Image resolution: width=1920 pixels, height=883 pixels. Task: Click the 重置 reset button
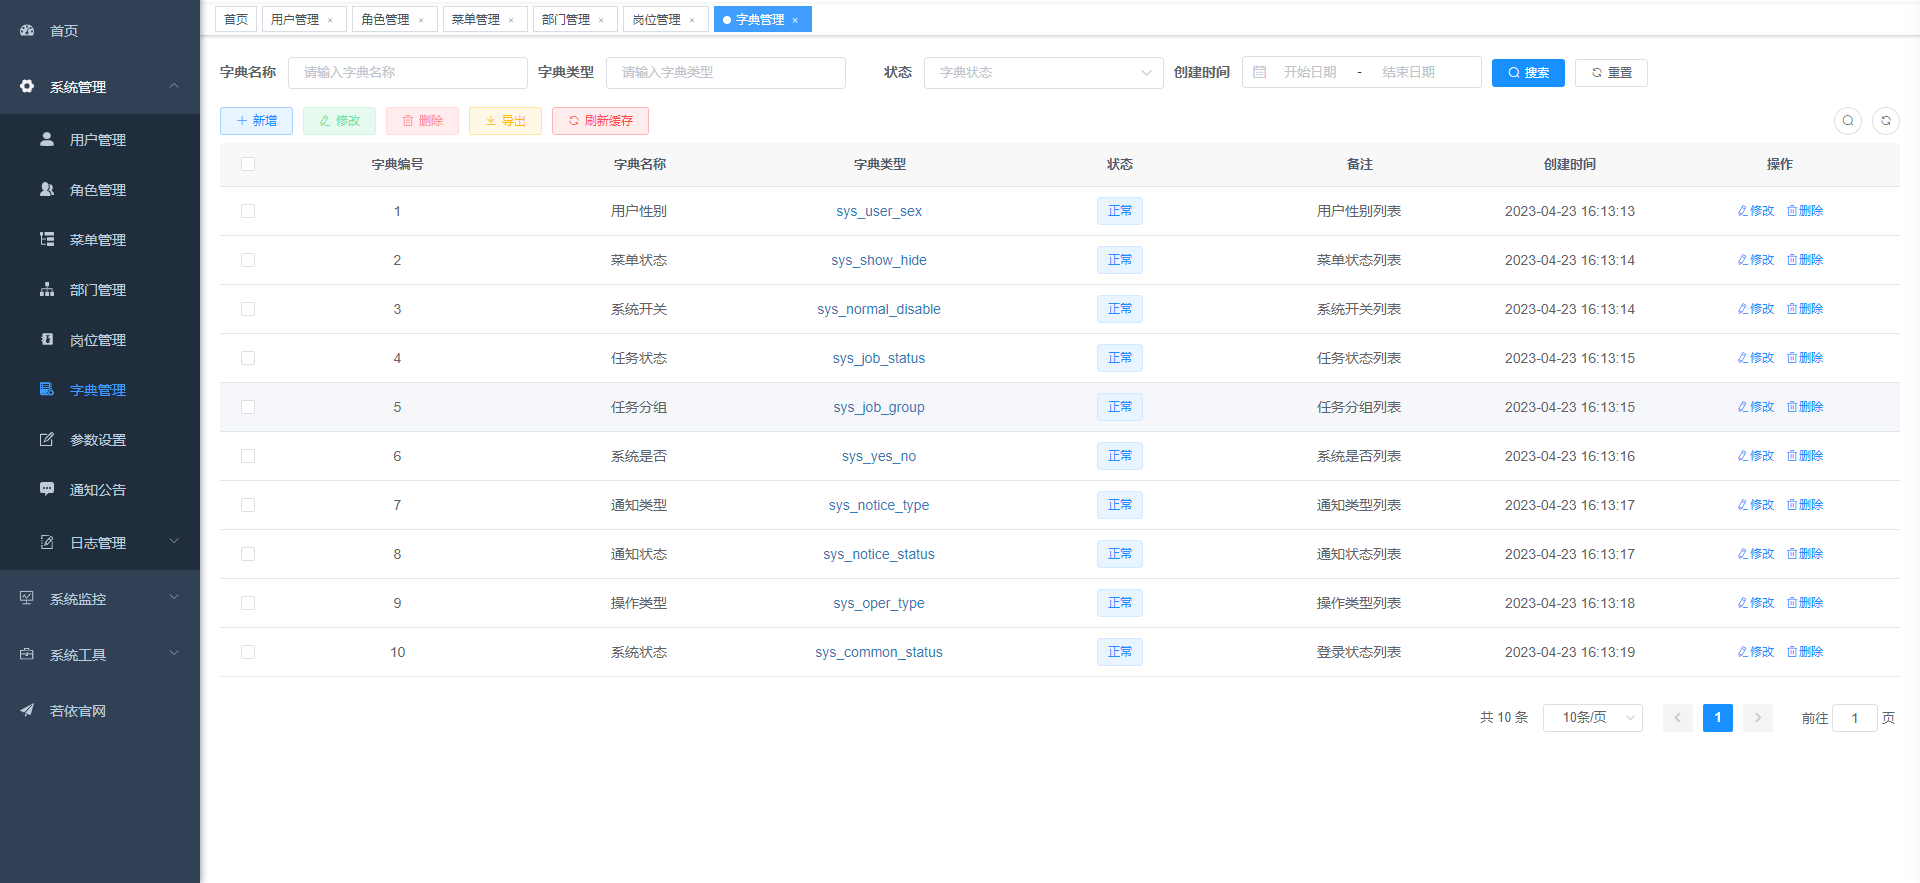[x=1611, y=72]
